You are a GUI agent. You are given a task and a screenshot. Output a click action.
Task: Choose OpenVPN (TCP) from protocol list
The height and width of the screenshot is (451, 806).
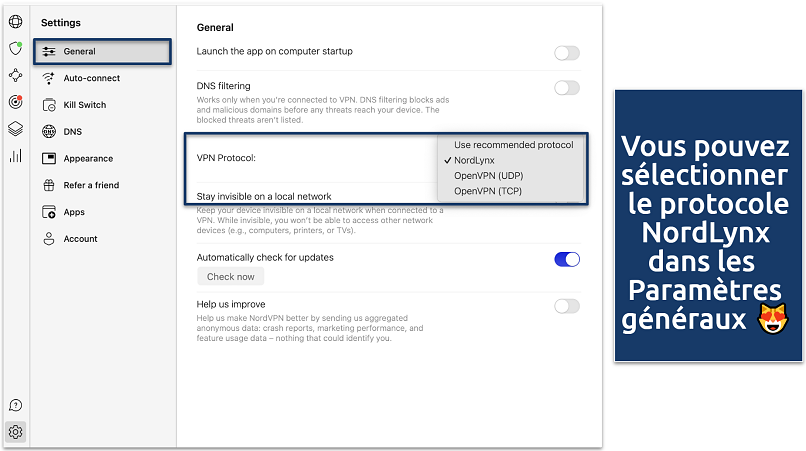point(487,190)
